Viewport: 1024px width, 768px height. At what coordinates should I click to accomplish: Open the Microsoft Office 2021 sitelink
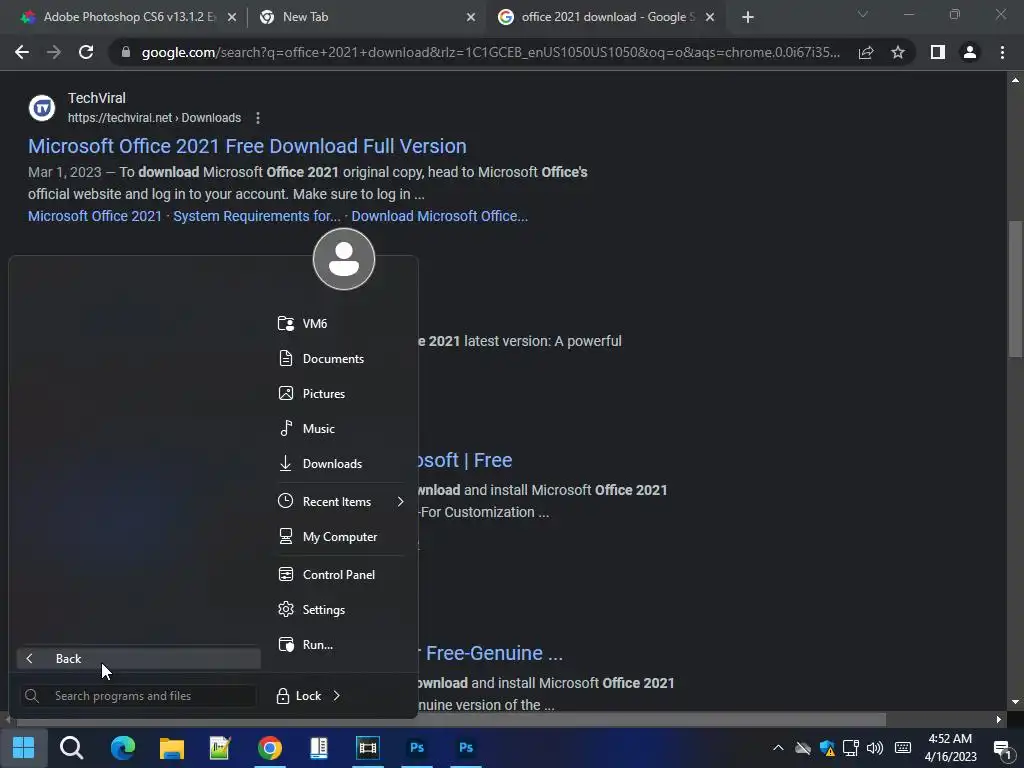[95, 216]
